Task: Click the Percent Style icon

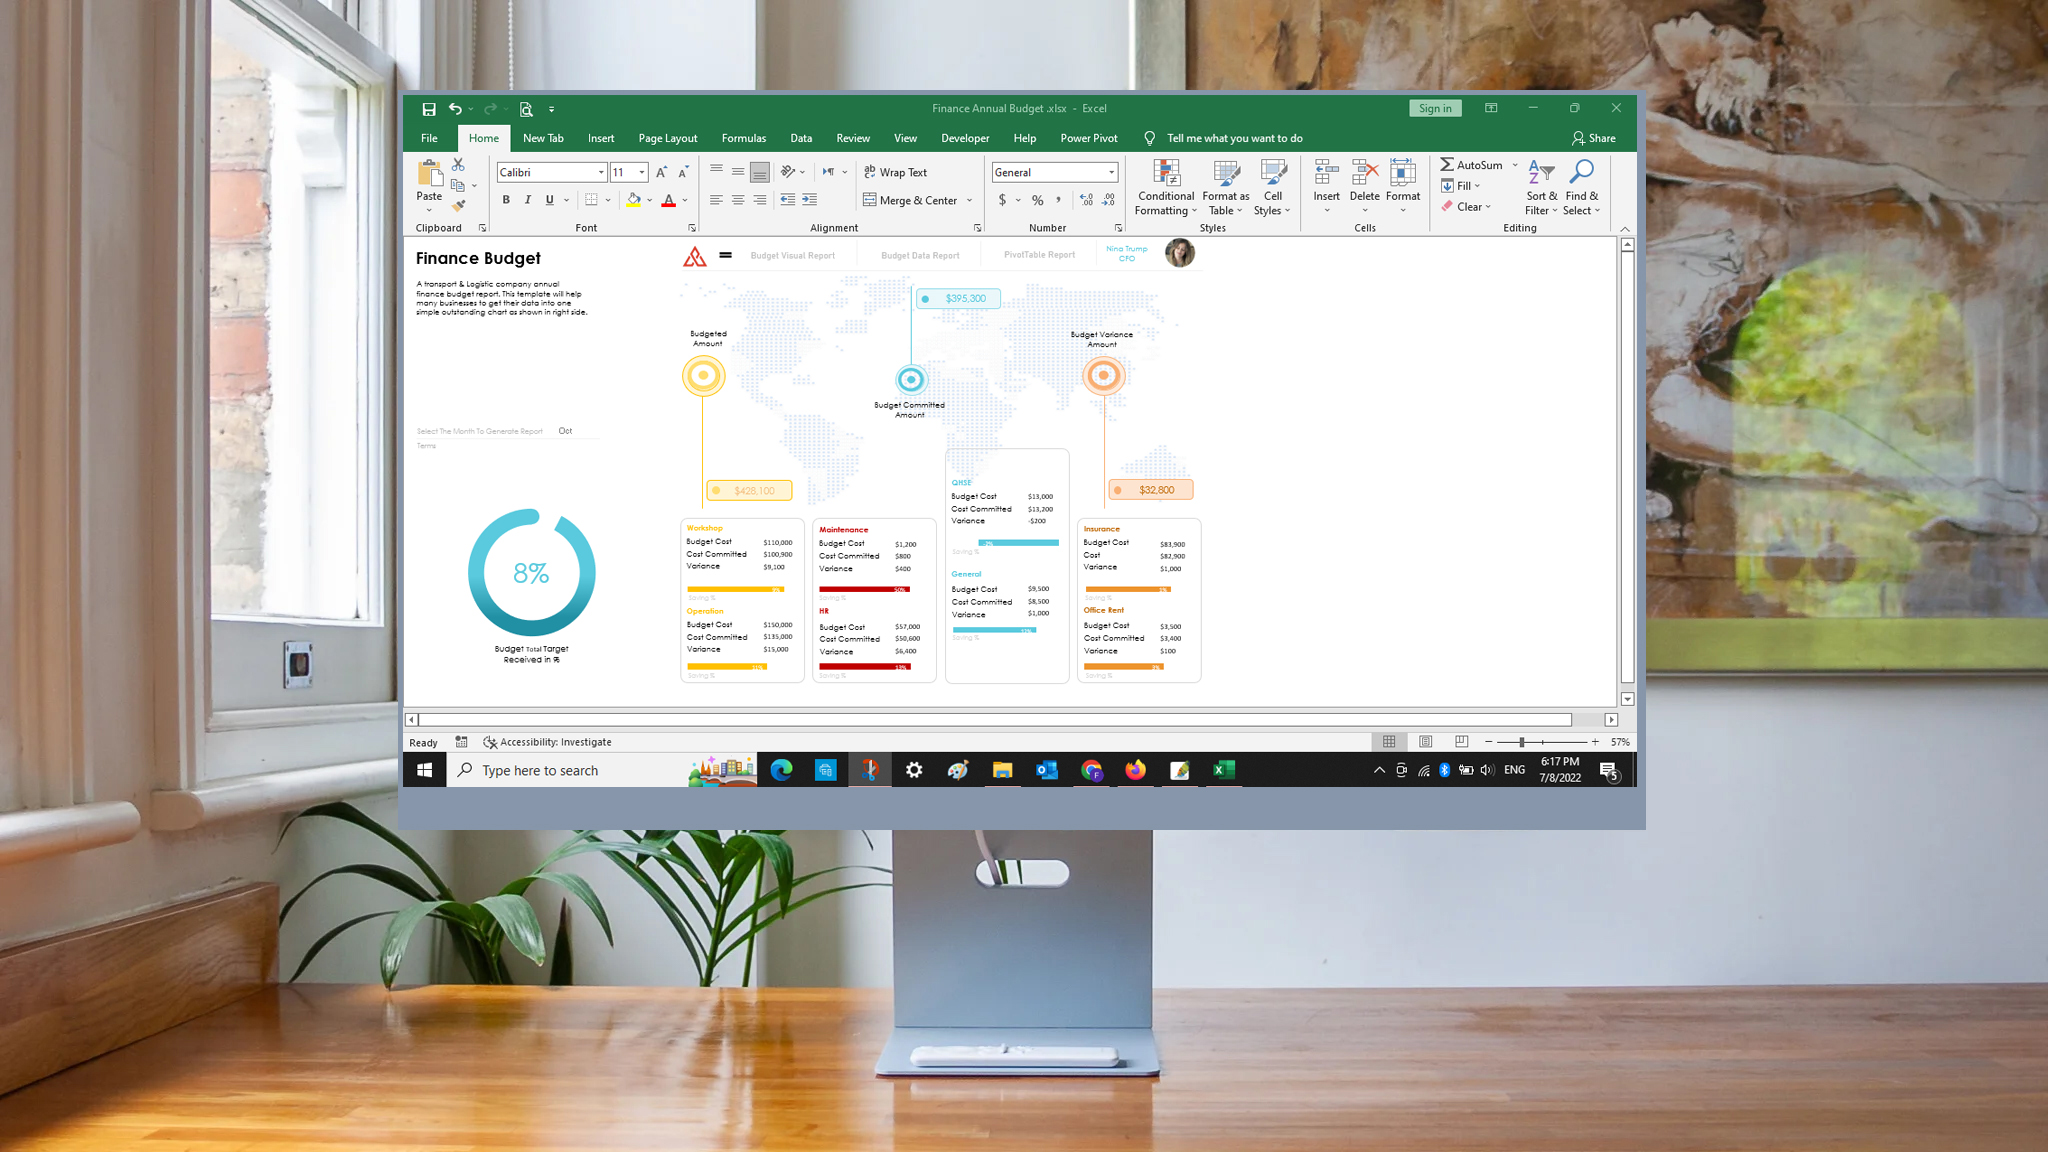Action: 1038,200
